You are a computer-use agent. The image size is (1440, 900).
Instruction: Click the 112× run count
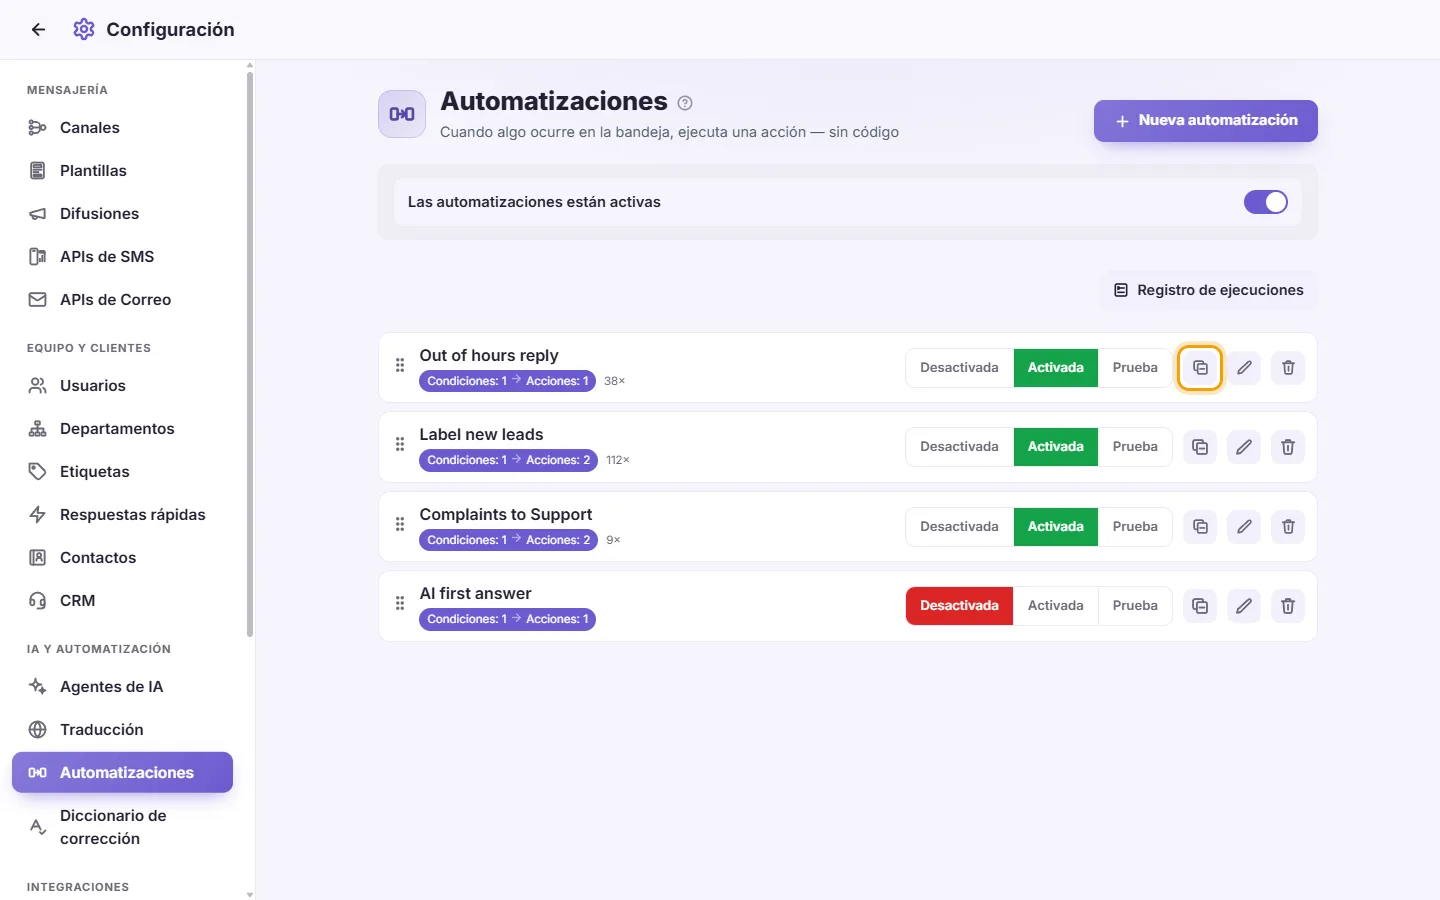618,460
